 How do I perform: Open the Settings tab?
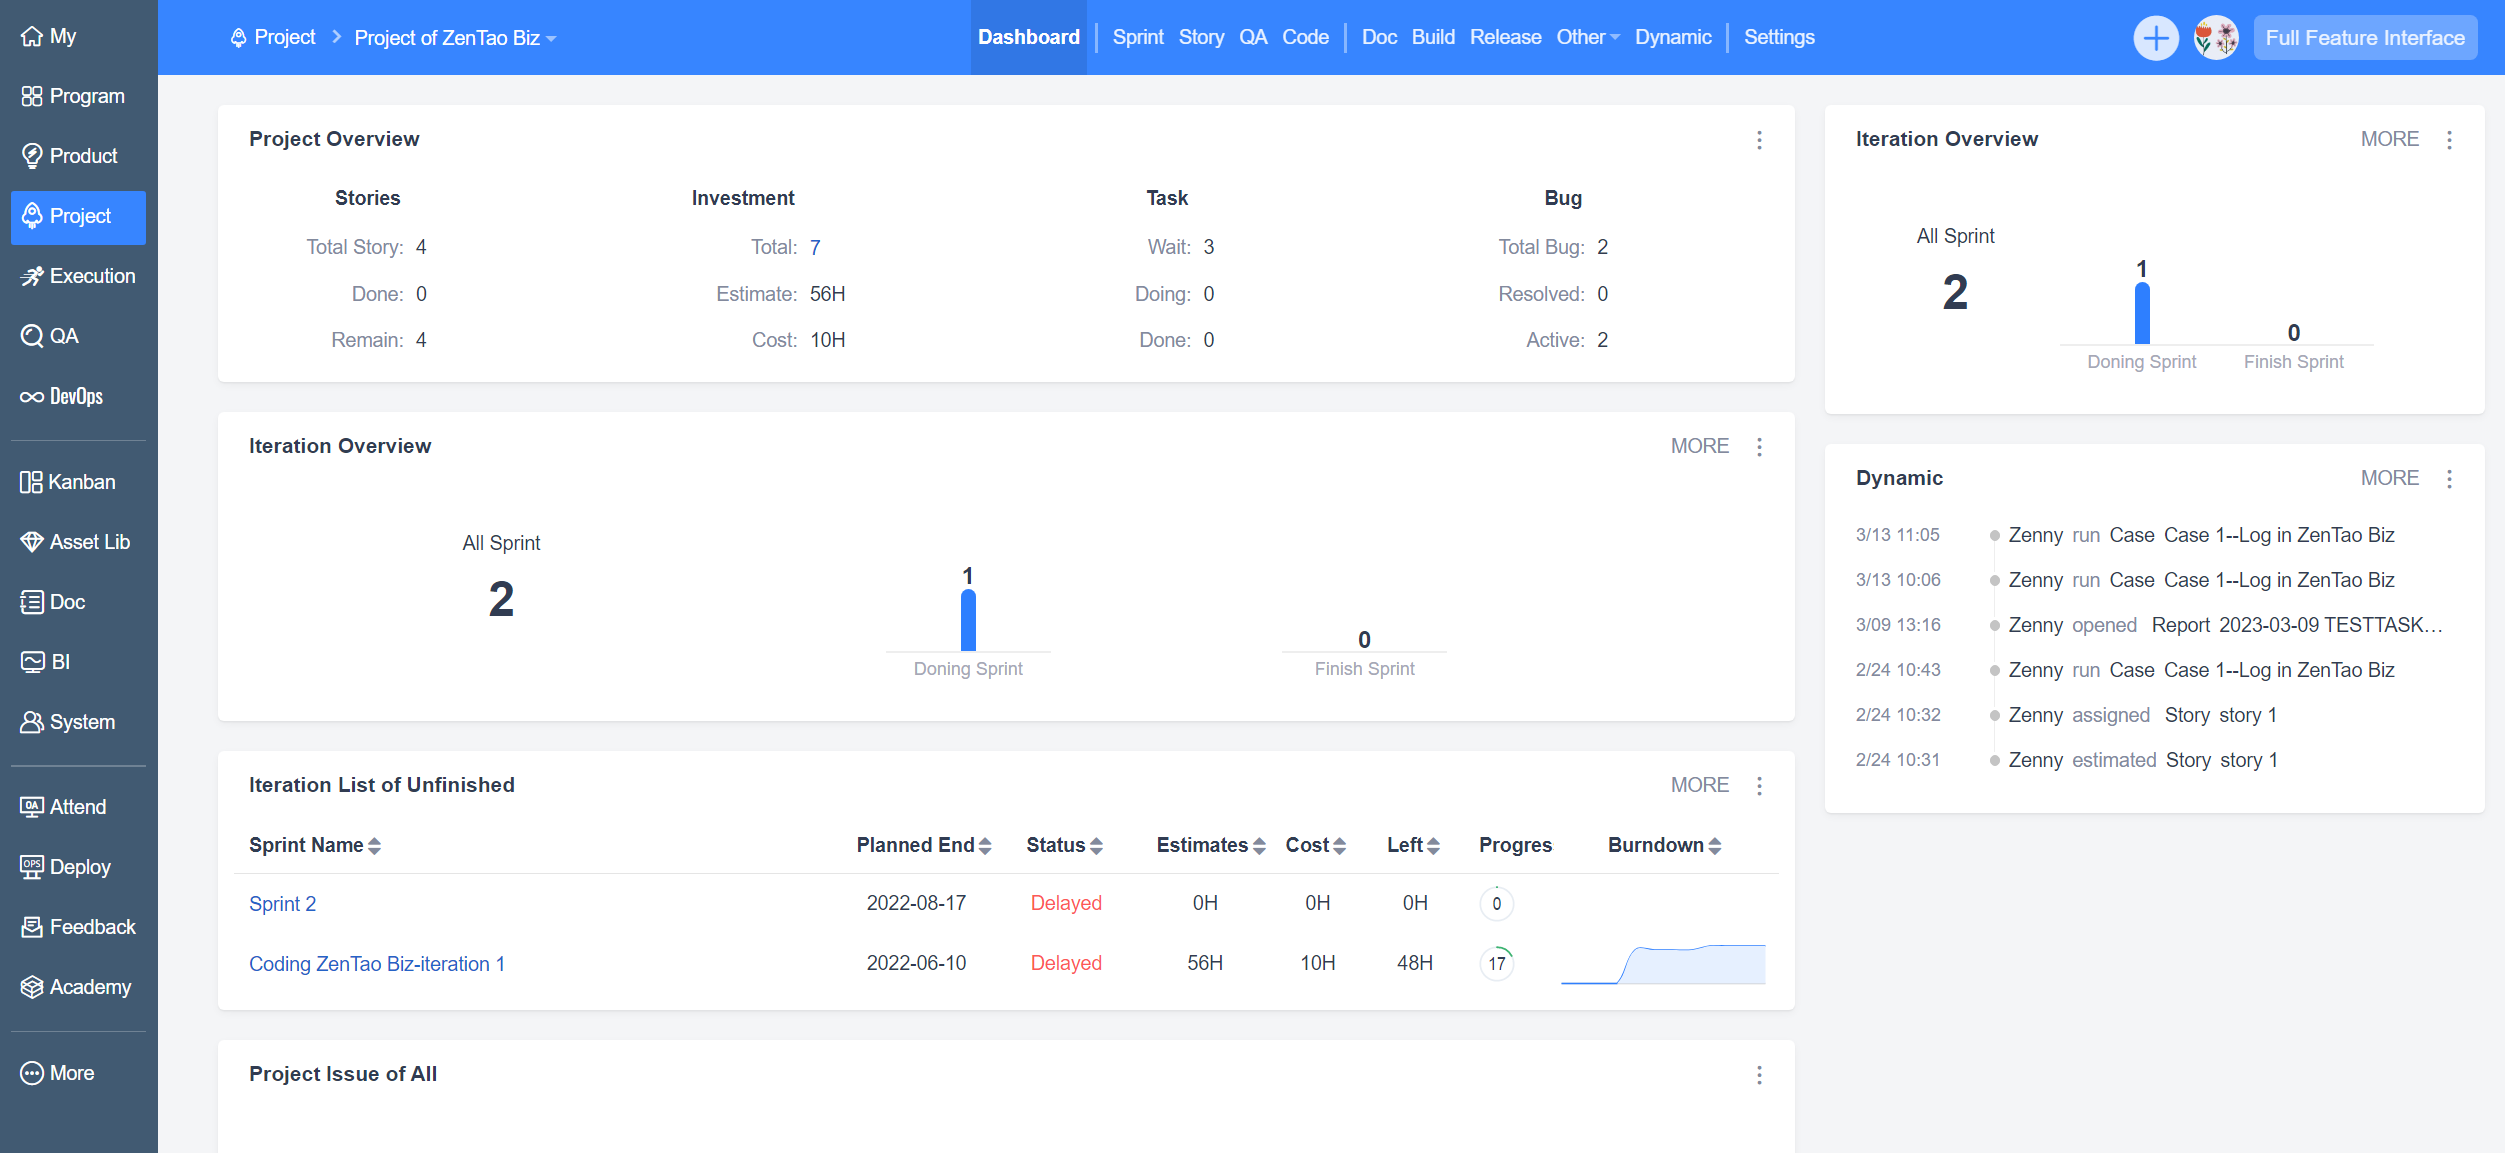1779,37
